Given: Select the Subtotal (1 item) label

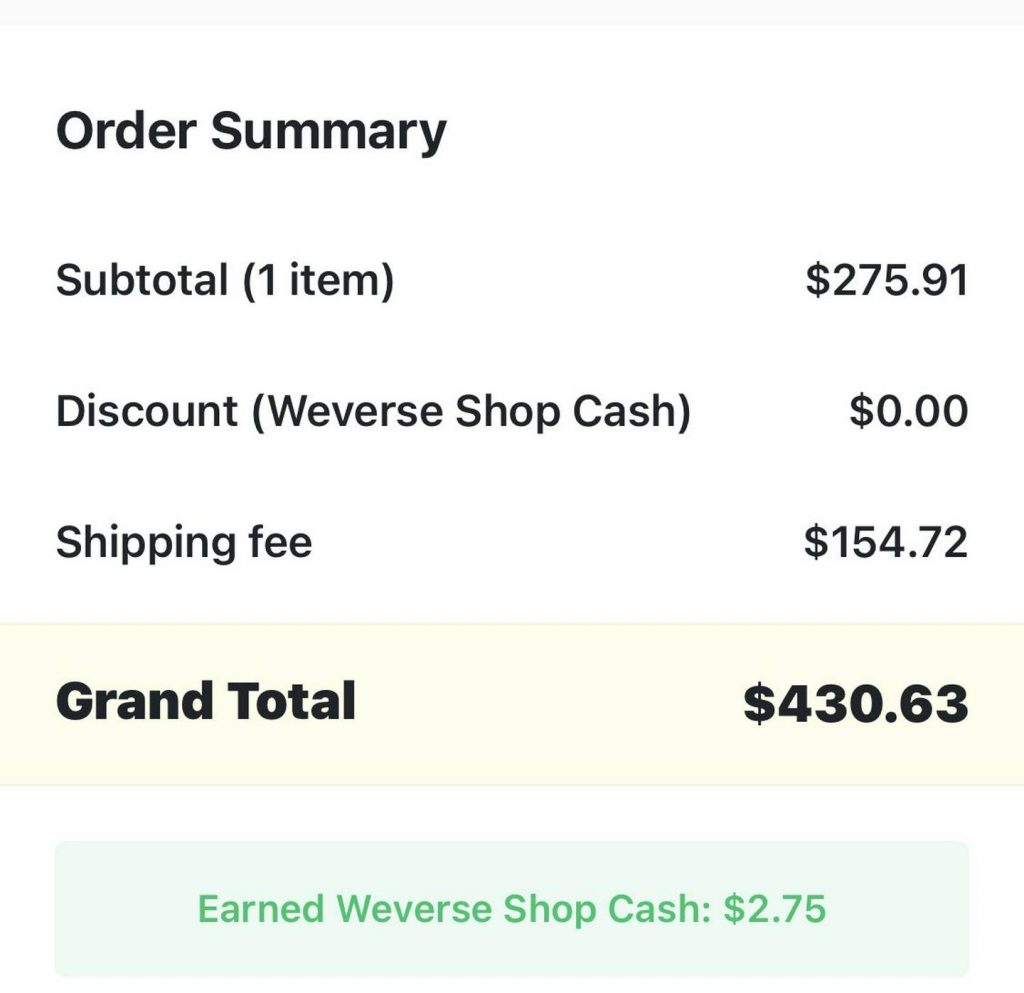Looking at the screenshot, I should (225, 281).
